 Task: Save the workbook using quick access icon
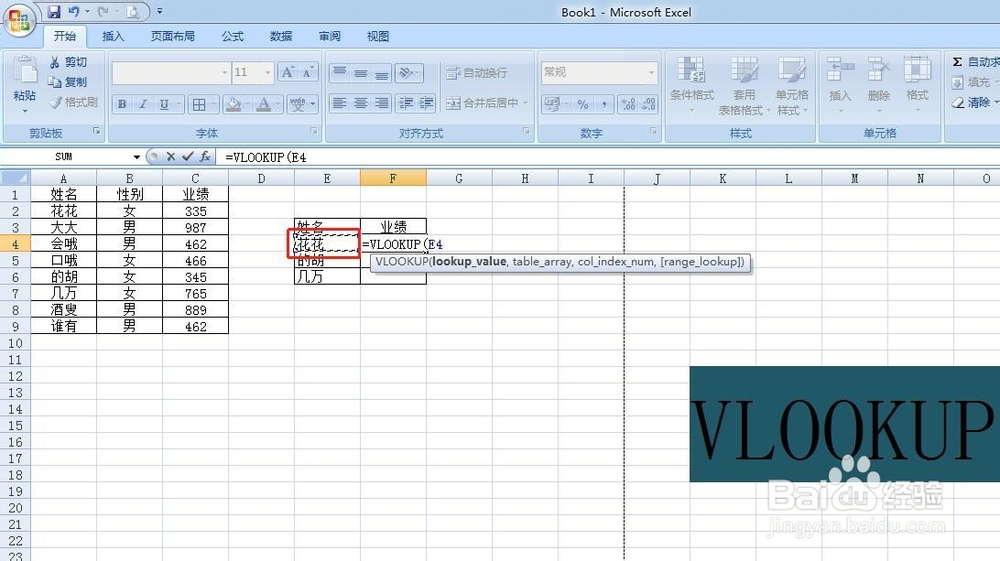(x=54, y=11)
